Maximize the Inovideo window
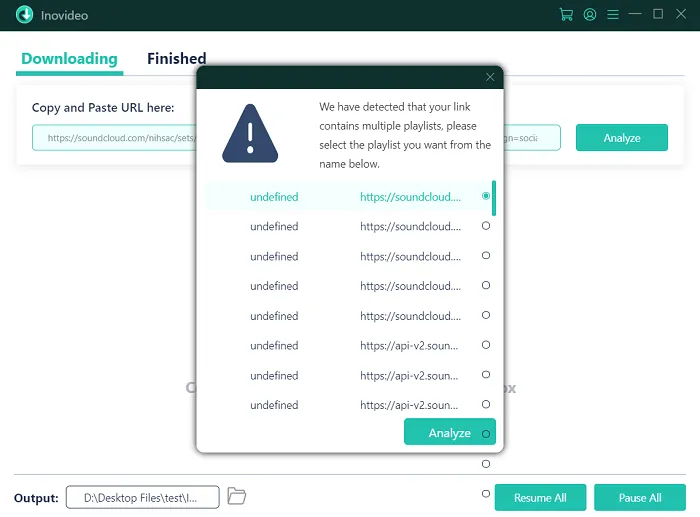This screenshot has height=517, width=700. coord(658,15)
